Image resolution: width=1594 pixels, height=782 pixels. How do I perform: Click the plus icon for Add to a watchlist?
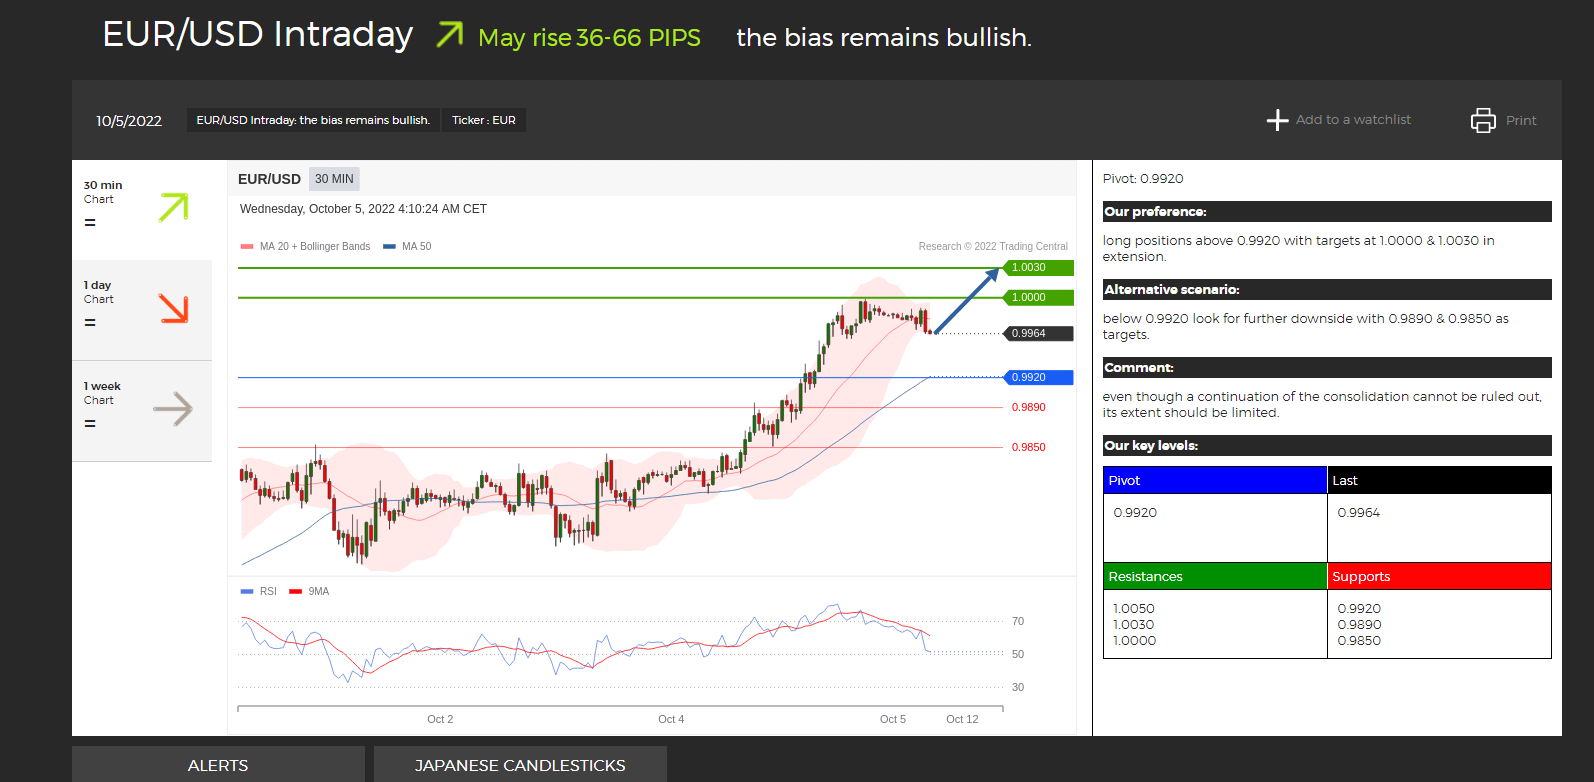[x=1277, y=120]
